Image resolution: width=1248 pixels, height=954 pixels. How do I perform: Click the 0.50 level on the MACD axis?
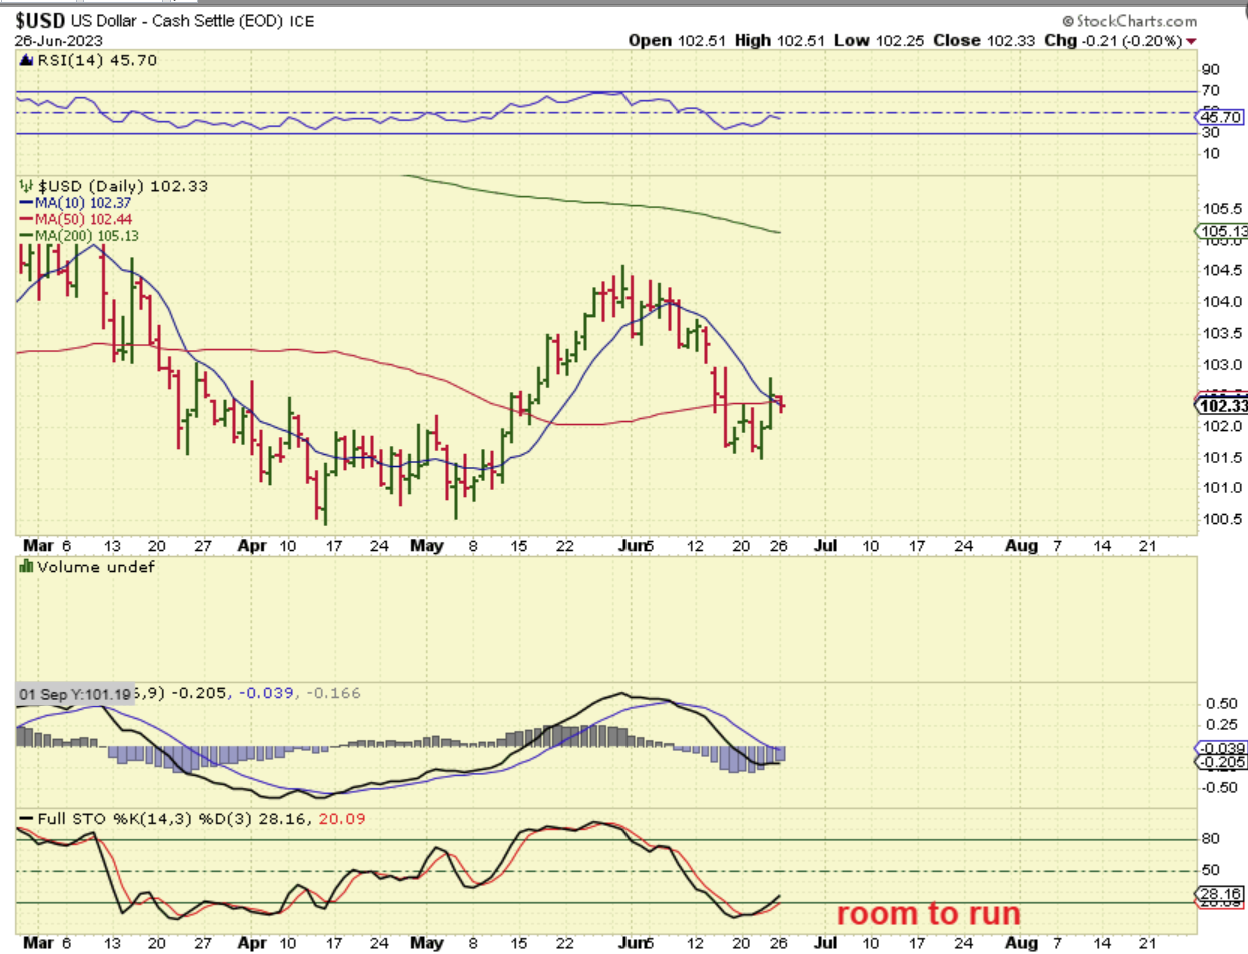pyautogui.click(x=1222, y=704)
